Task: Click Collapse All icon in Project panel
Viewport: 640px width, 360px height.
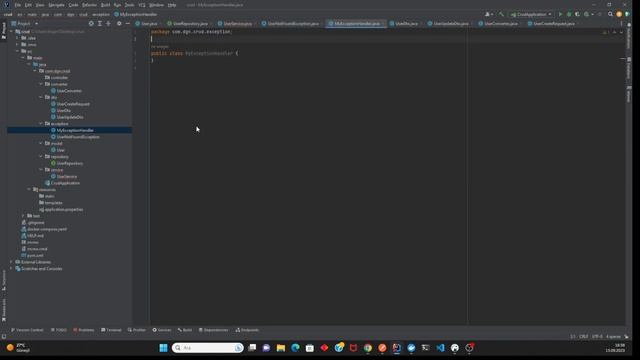Action: coord(108,24)
